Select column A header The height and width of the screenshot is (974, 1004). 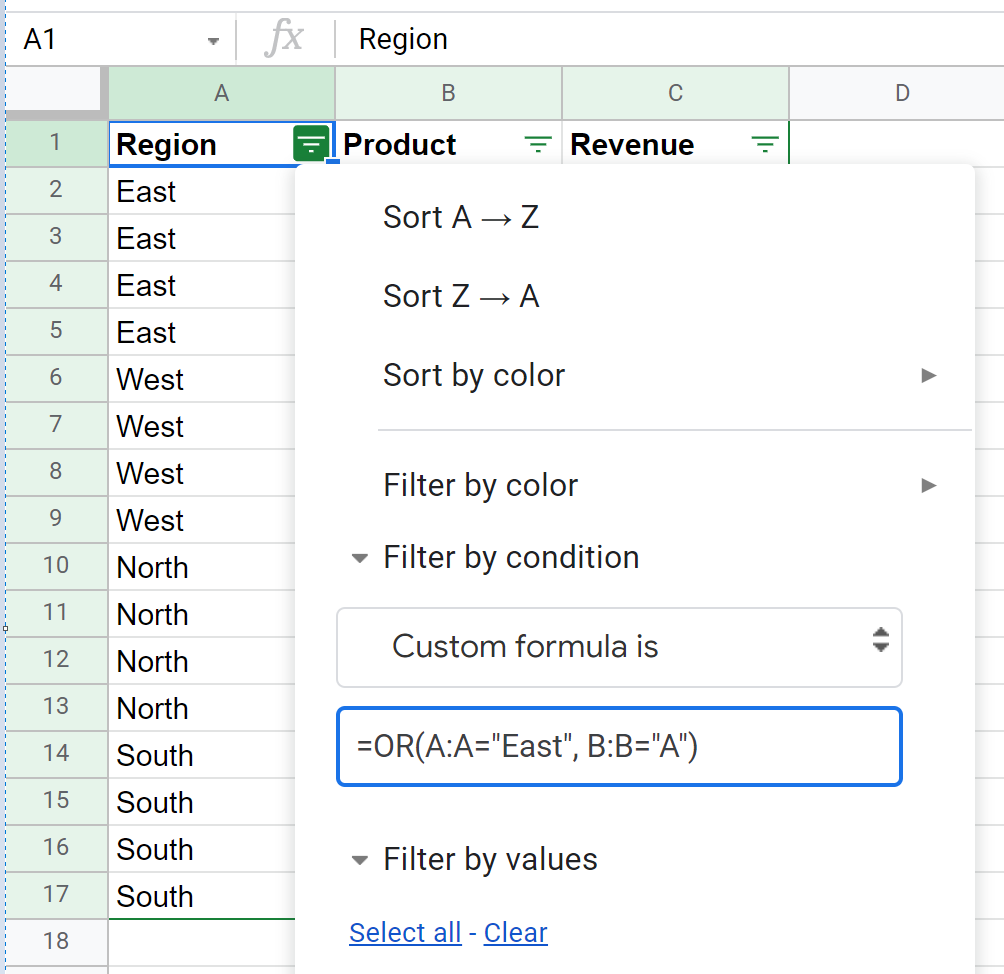click(221, 93)
